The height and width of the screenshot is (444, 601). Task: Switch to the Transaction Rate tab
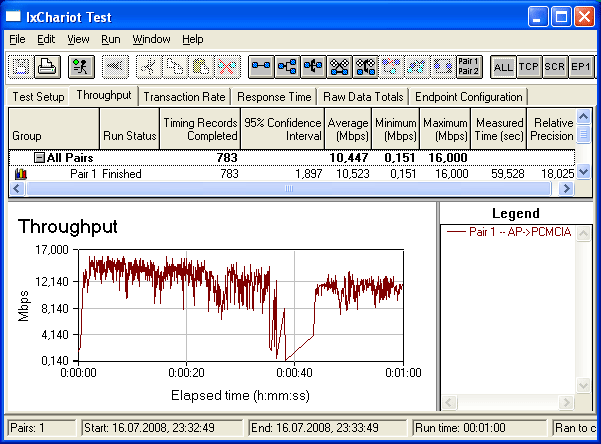click(184, 97)
